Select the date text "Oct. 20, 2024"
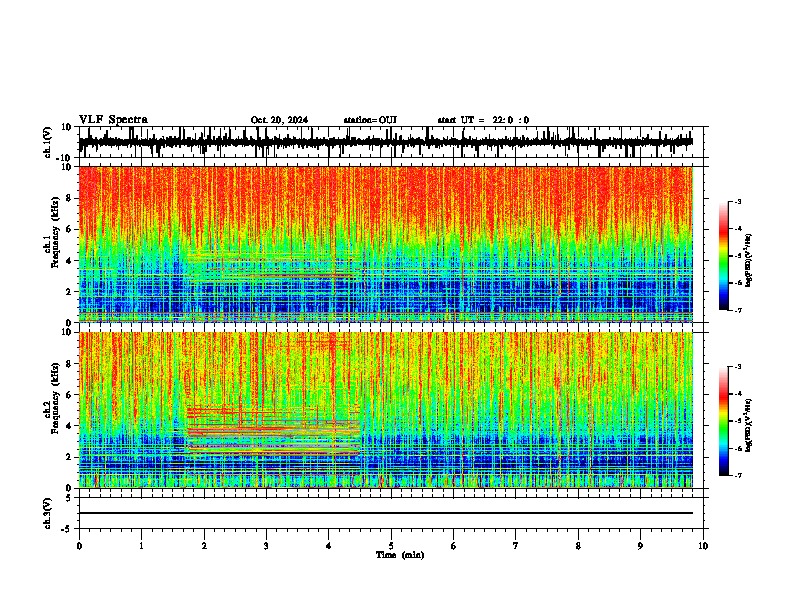 [279, 120]
